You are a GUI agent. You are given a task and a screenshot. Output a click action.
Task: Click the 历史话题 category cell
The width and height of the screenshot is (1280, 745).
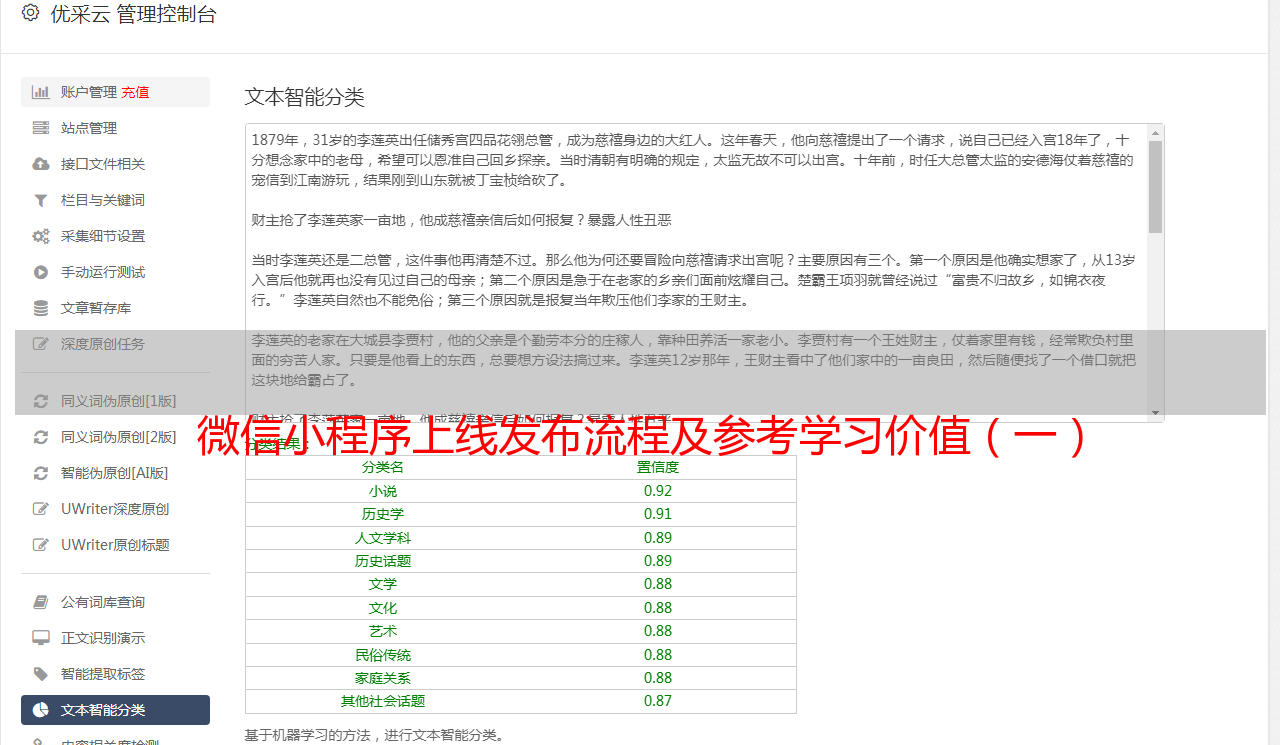coord(383,561)
